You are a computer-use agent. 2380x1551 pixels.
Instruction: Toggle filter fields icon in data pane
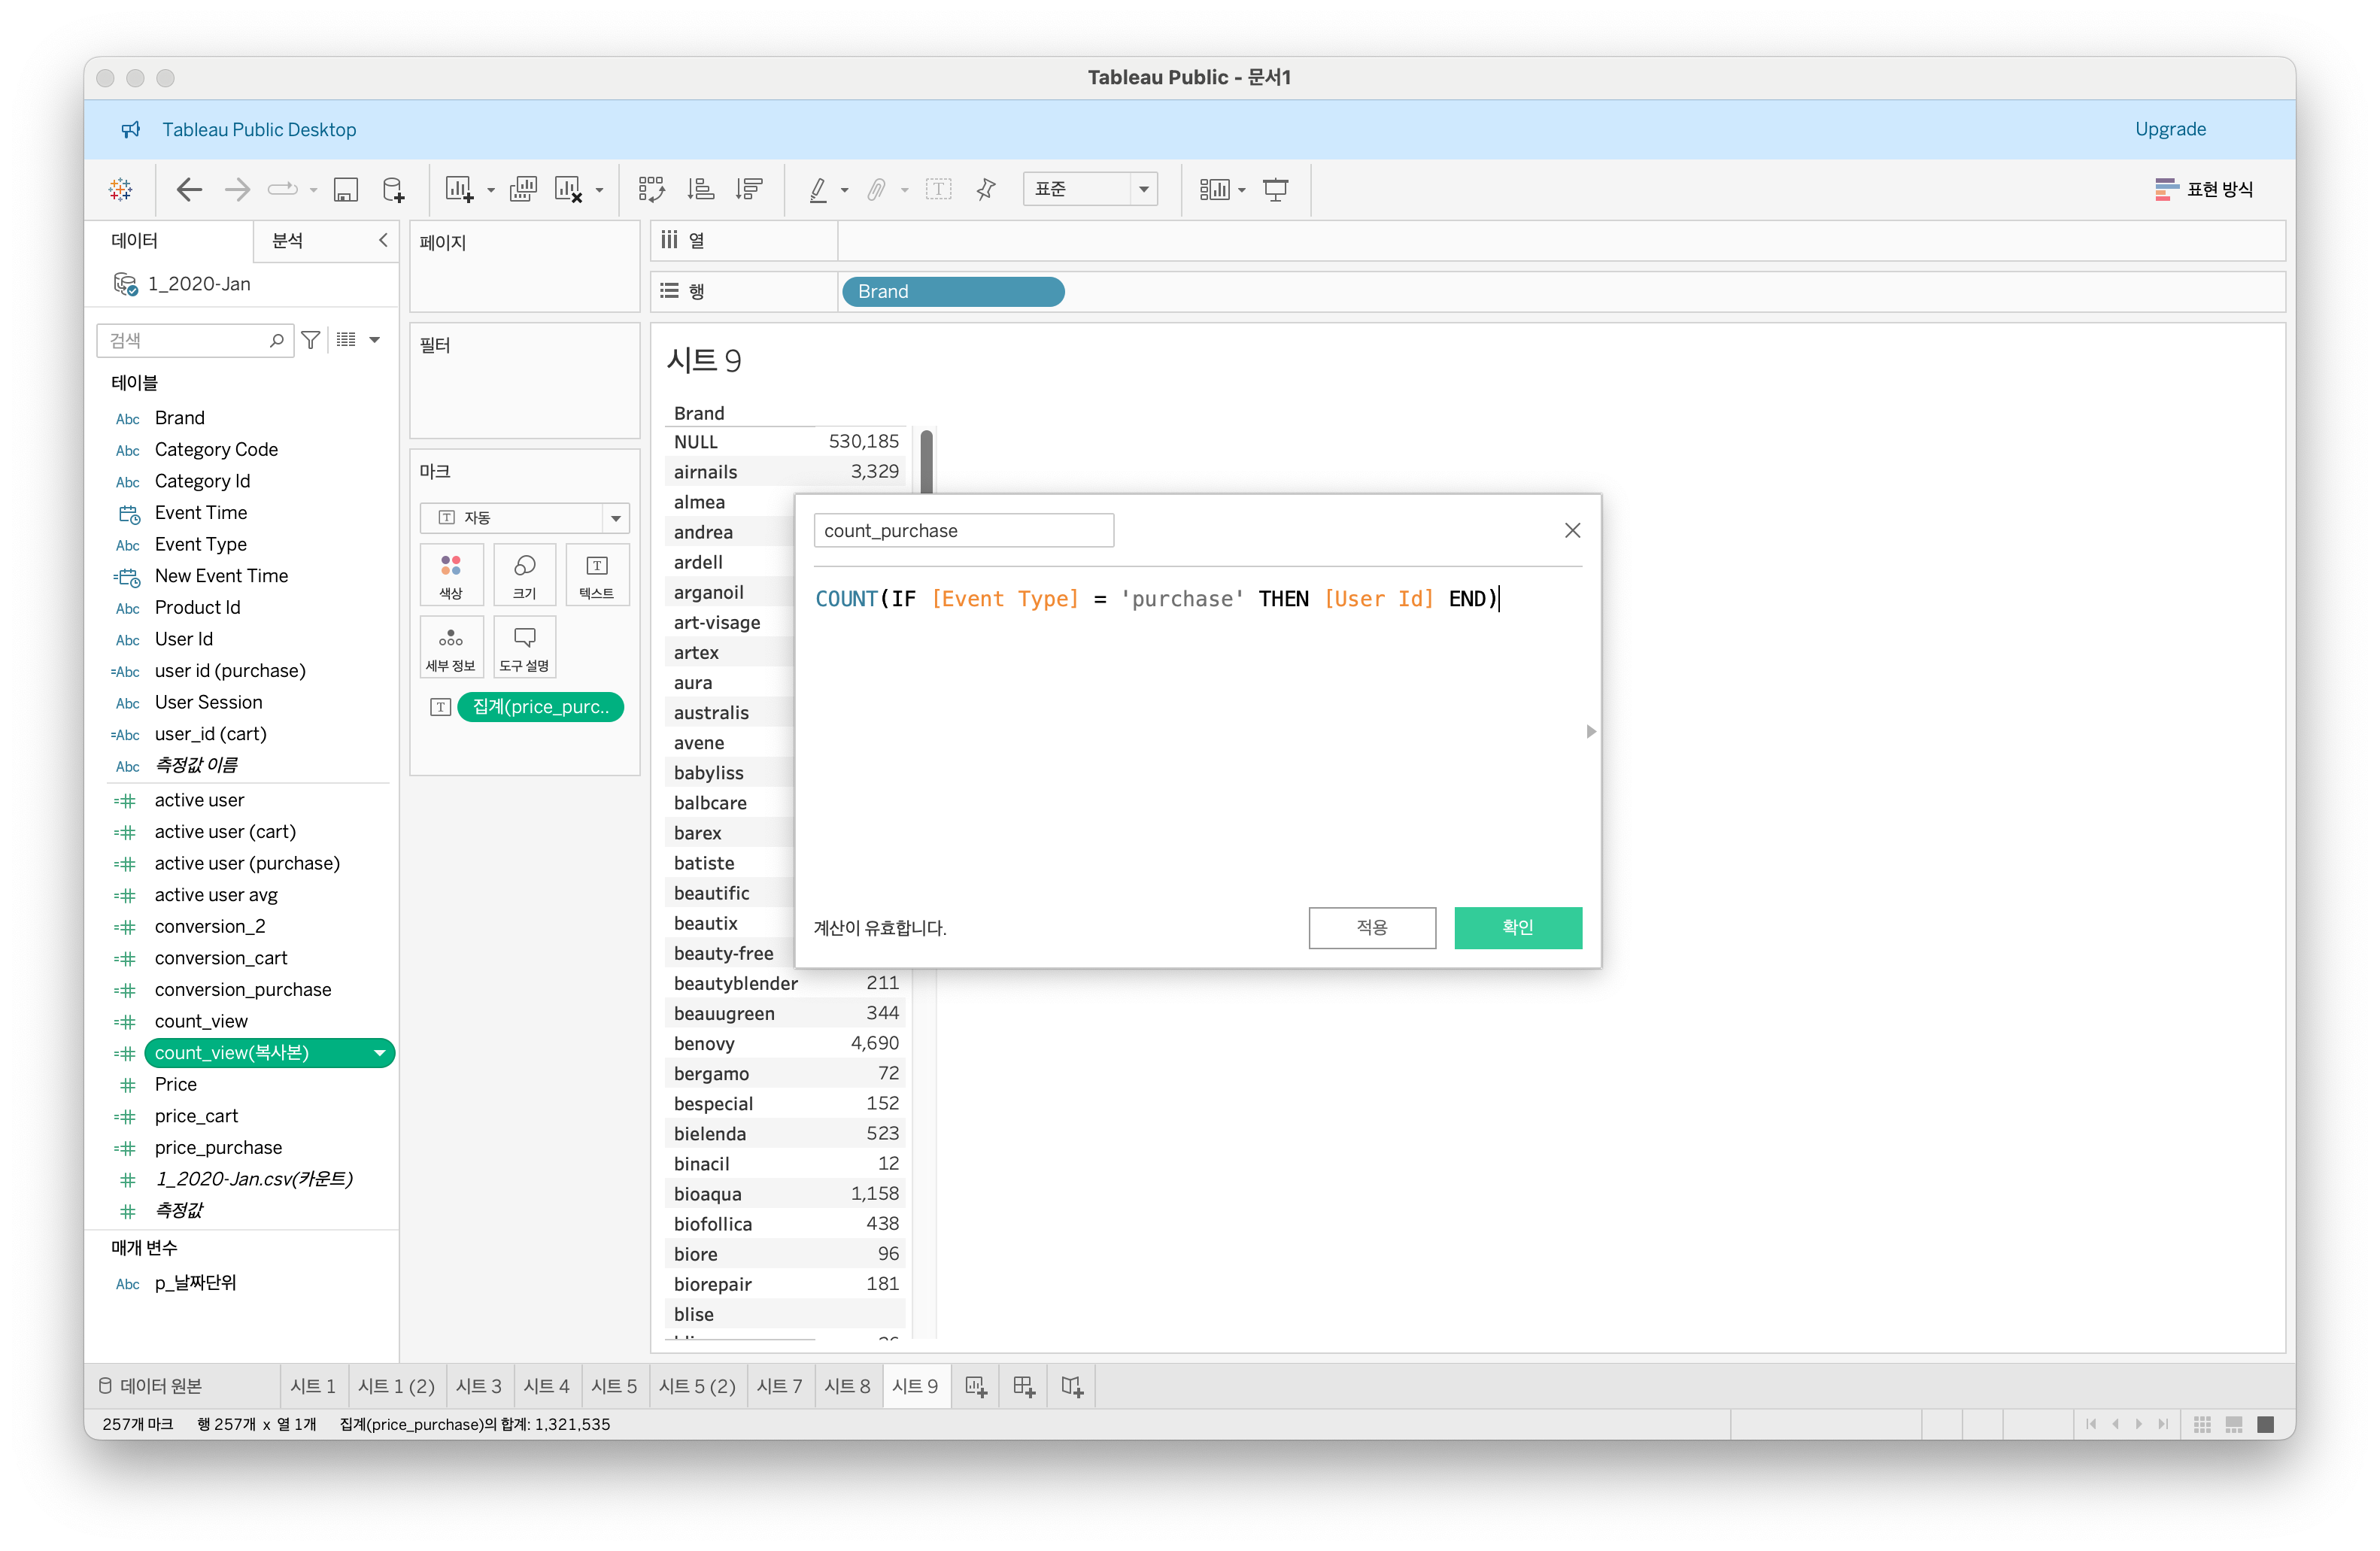click(x=311, y=341)
